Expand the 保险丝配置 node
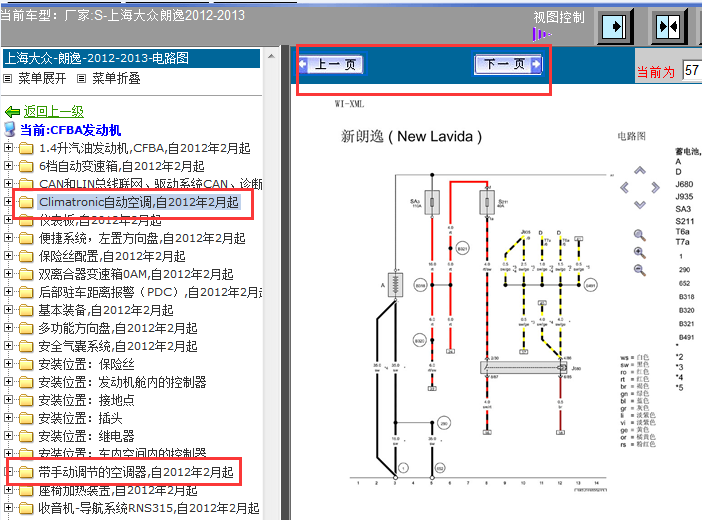Viewport: 702px width, 520px height. (8, 255)
